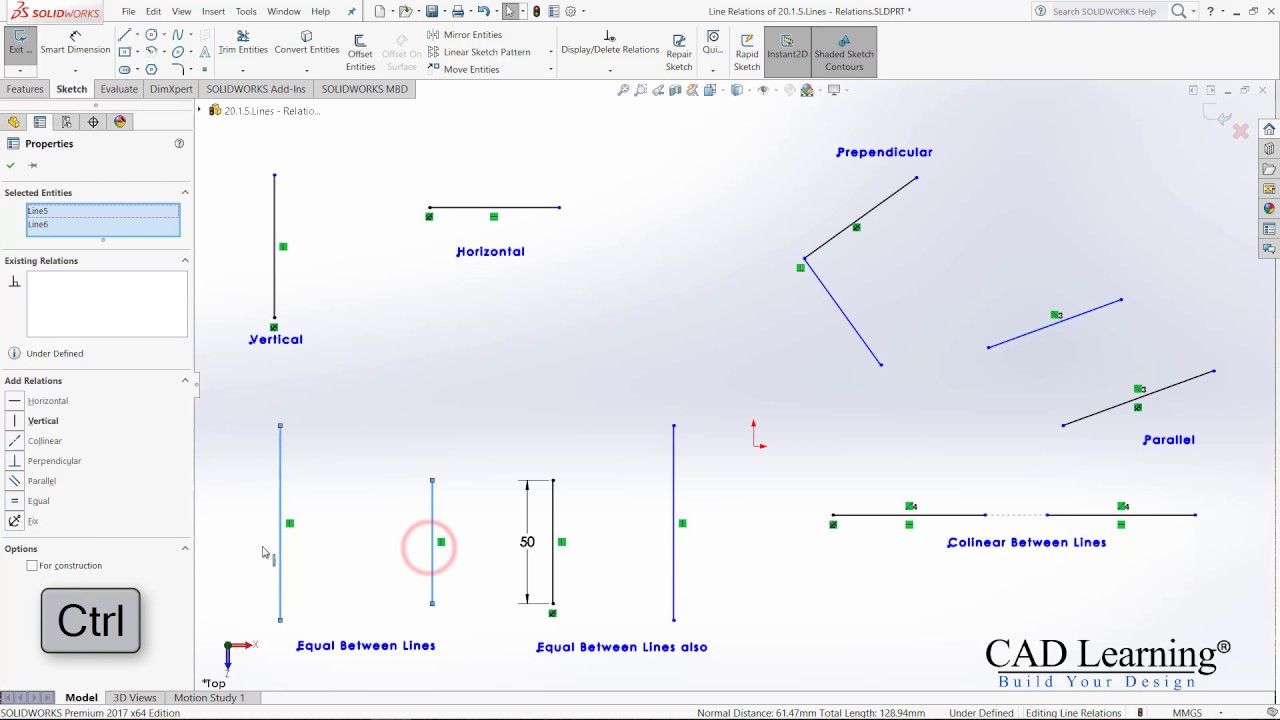Click Mirror Entities
The height and width of the screenshot is (720, 1280).
pos(465,35)
